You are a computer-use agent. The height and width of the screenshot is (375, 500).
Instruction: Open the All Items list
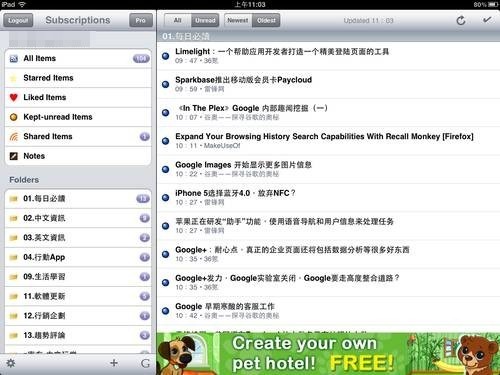point(78,59)
